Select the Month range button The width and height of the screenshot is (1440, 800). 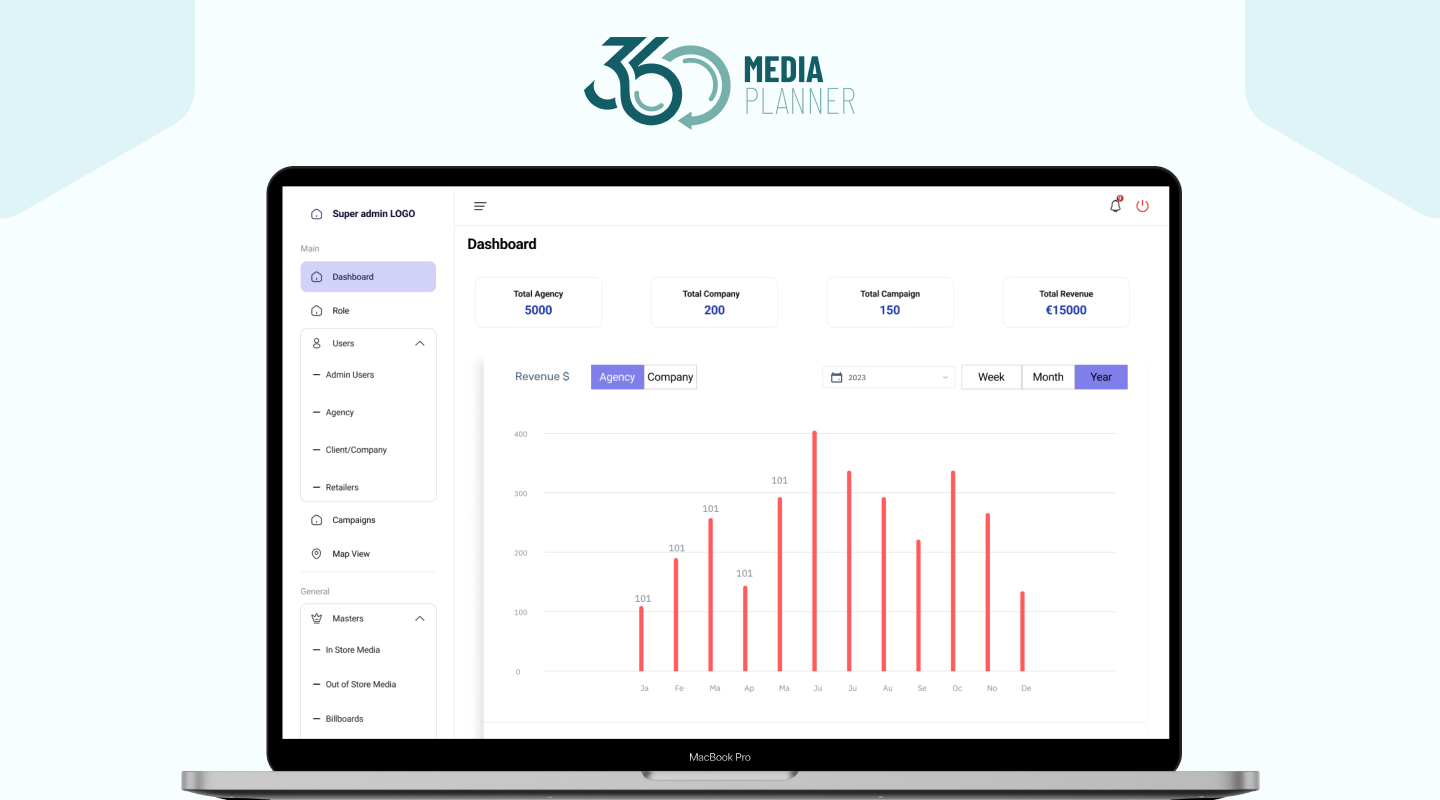[1047, 377]
